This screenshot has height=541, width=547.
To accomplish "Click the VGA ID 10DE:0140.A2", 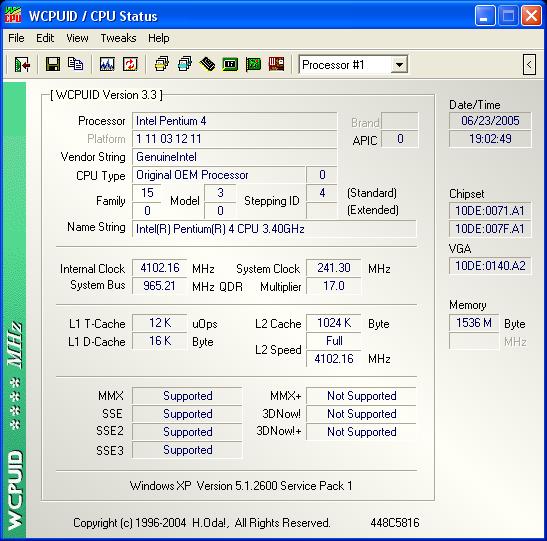I will (490, 266).
